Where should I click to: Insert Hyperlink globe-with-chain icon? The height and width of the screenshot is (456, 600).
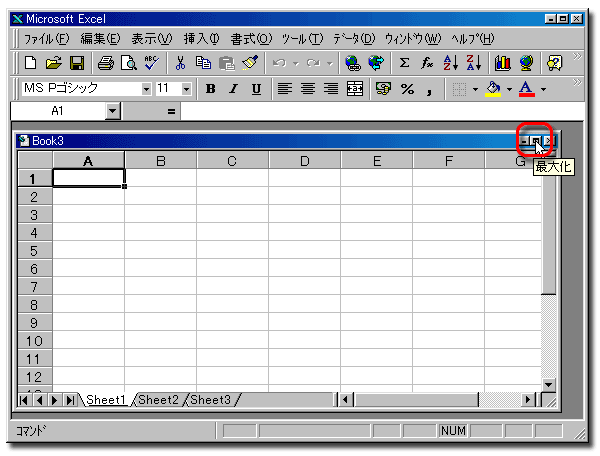352,63
